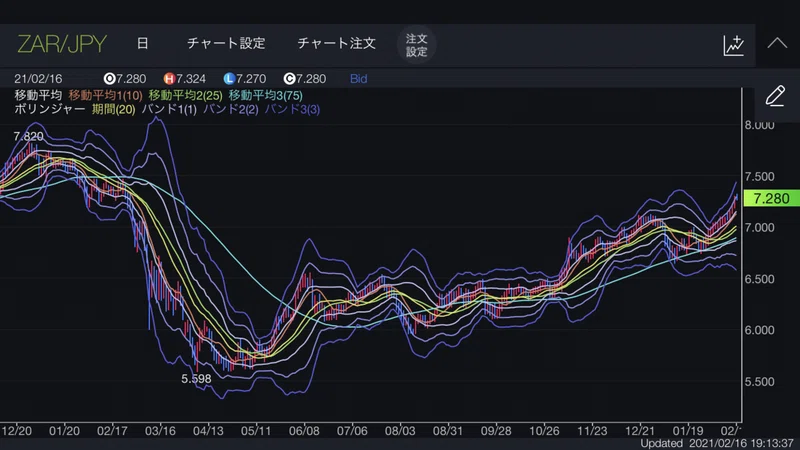Tap the 注文設定 round button
Viewport: 800px width, 450px height.
(x=416, y=45)
